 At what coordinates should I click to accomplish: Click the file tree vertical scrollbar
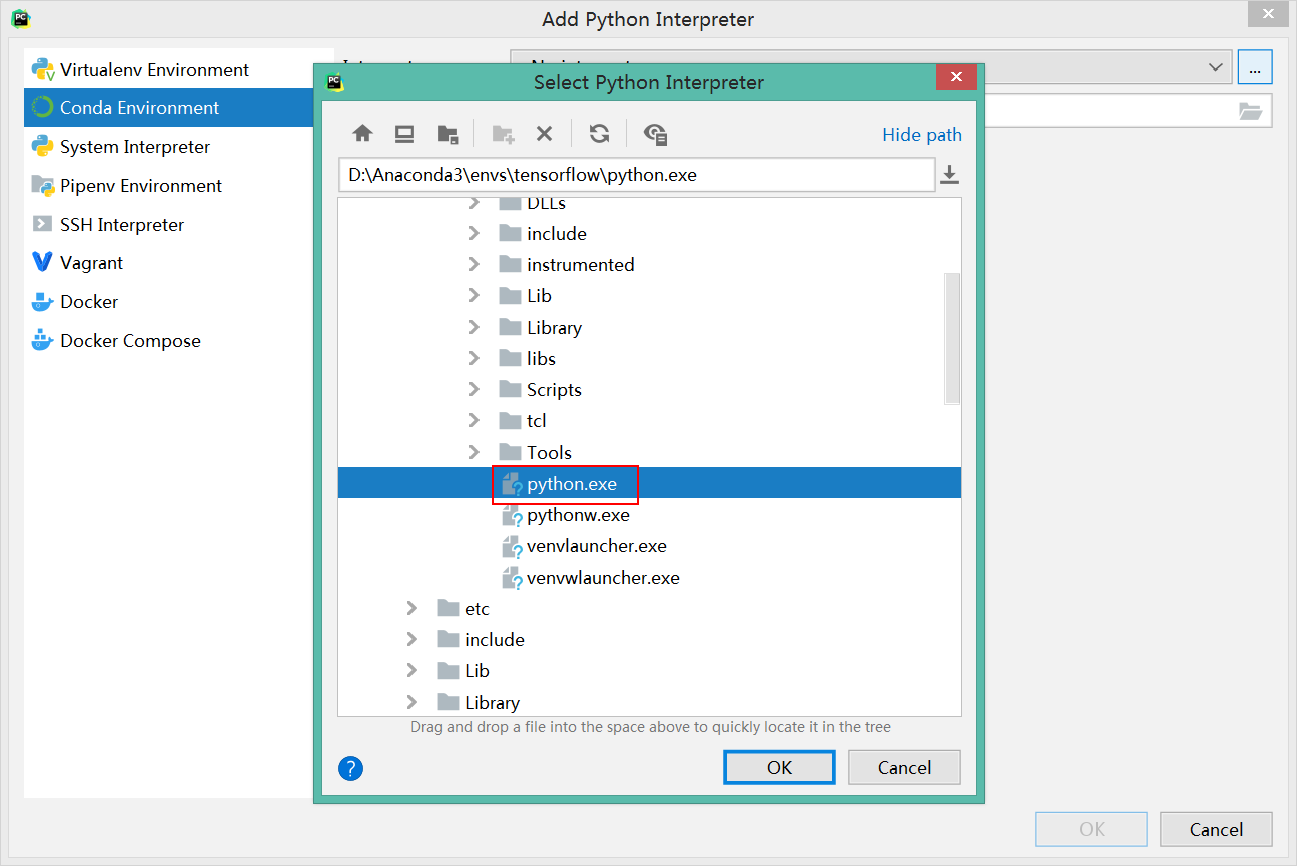coord(952,338)
